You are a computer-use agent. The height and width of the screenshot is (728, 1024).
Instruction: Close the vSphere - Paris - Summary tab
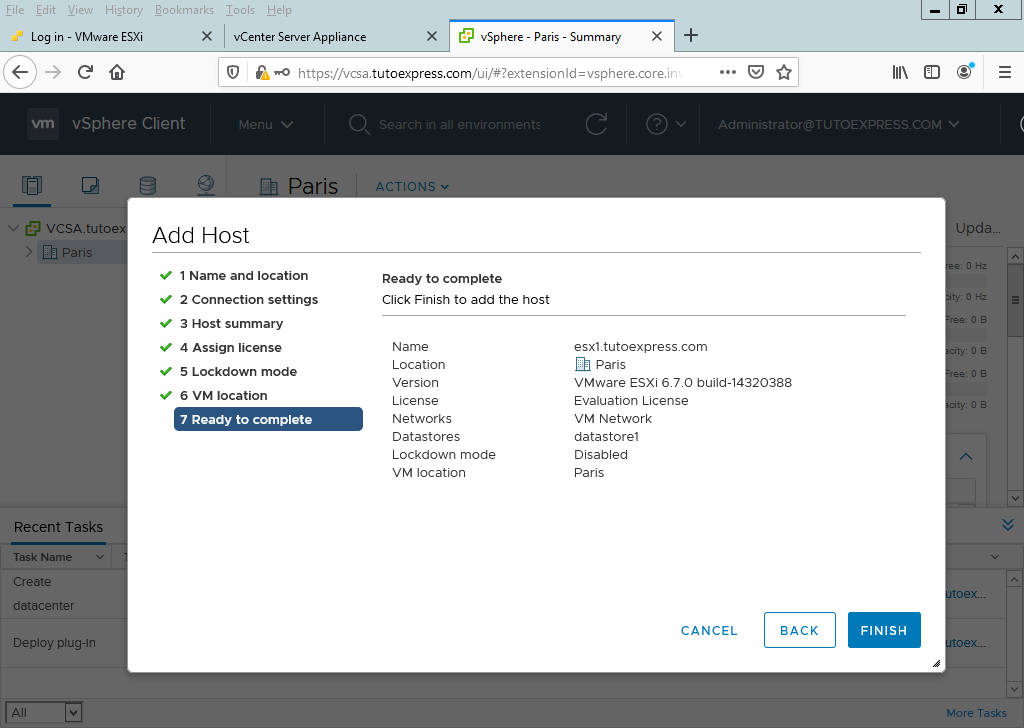[x=657, y=36]
